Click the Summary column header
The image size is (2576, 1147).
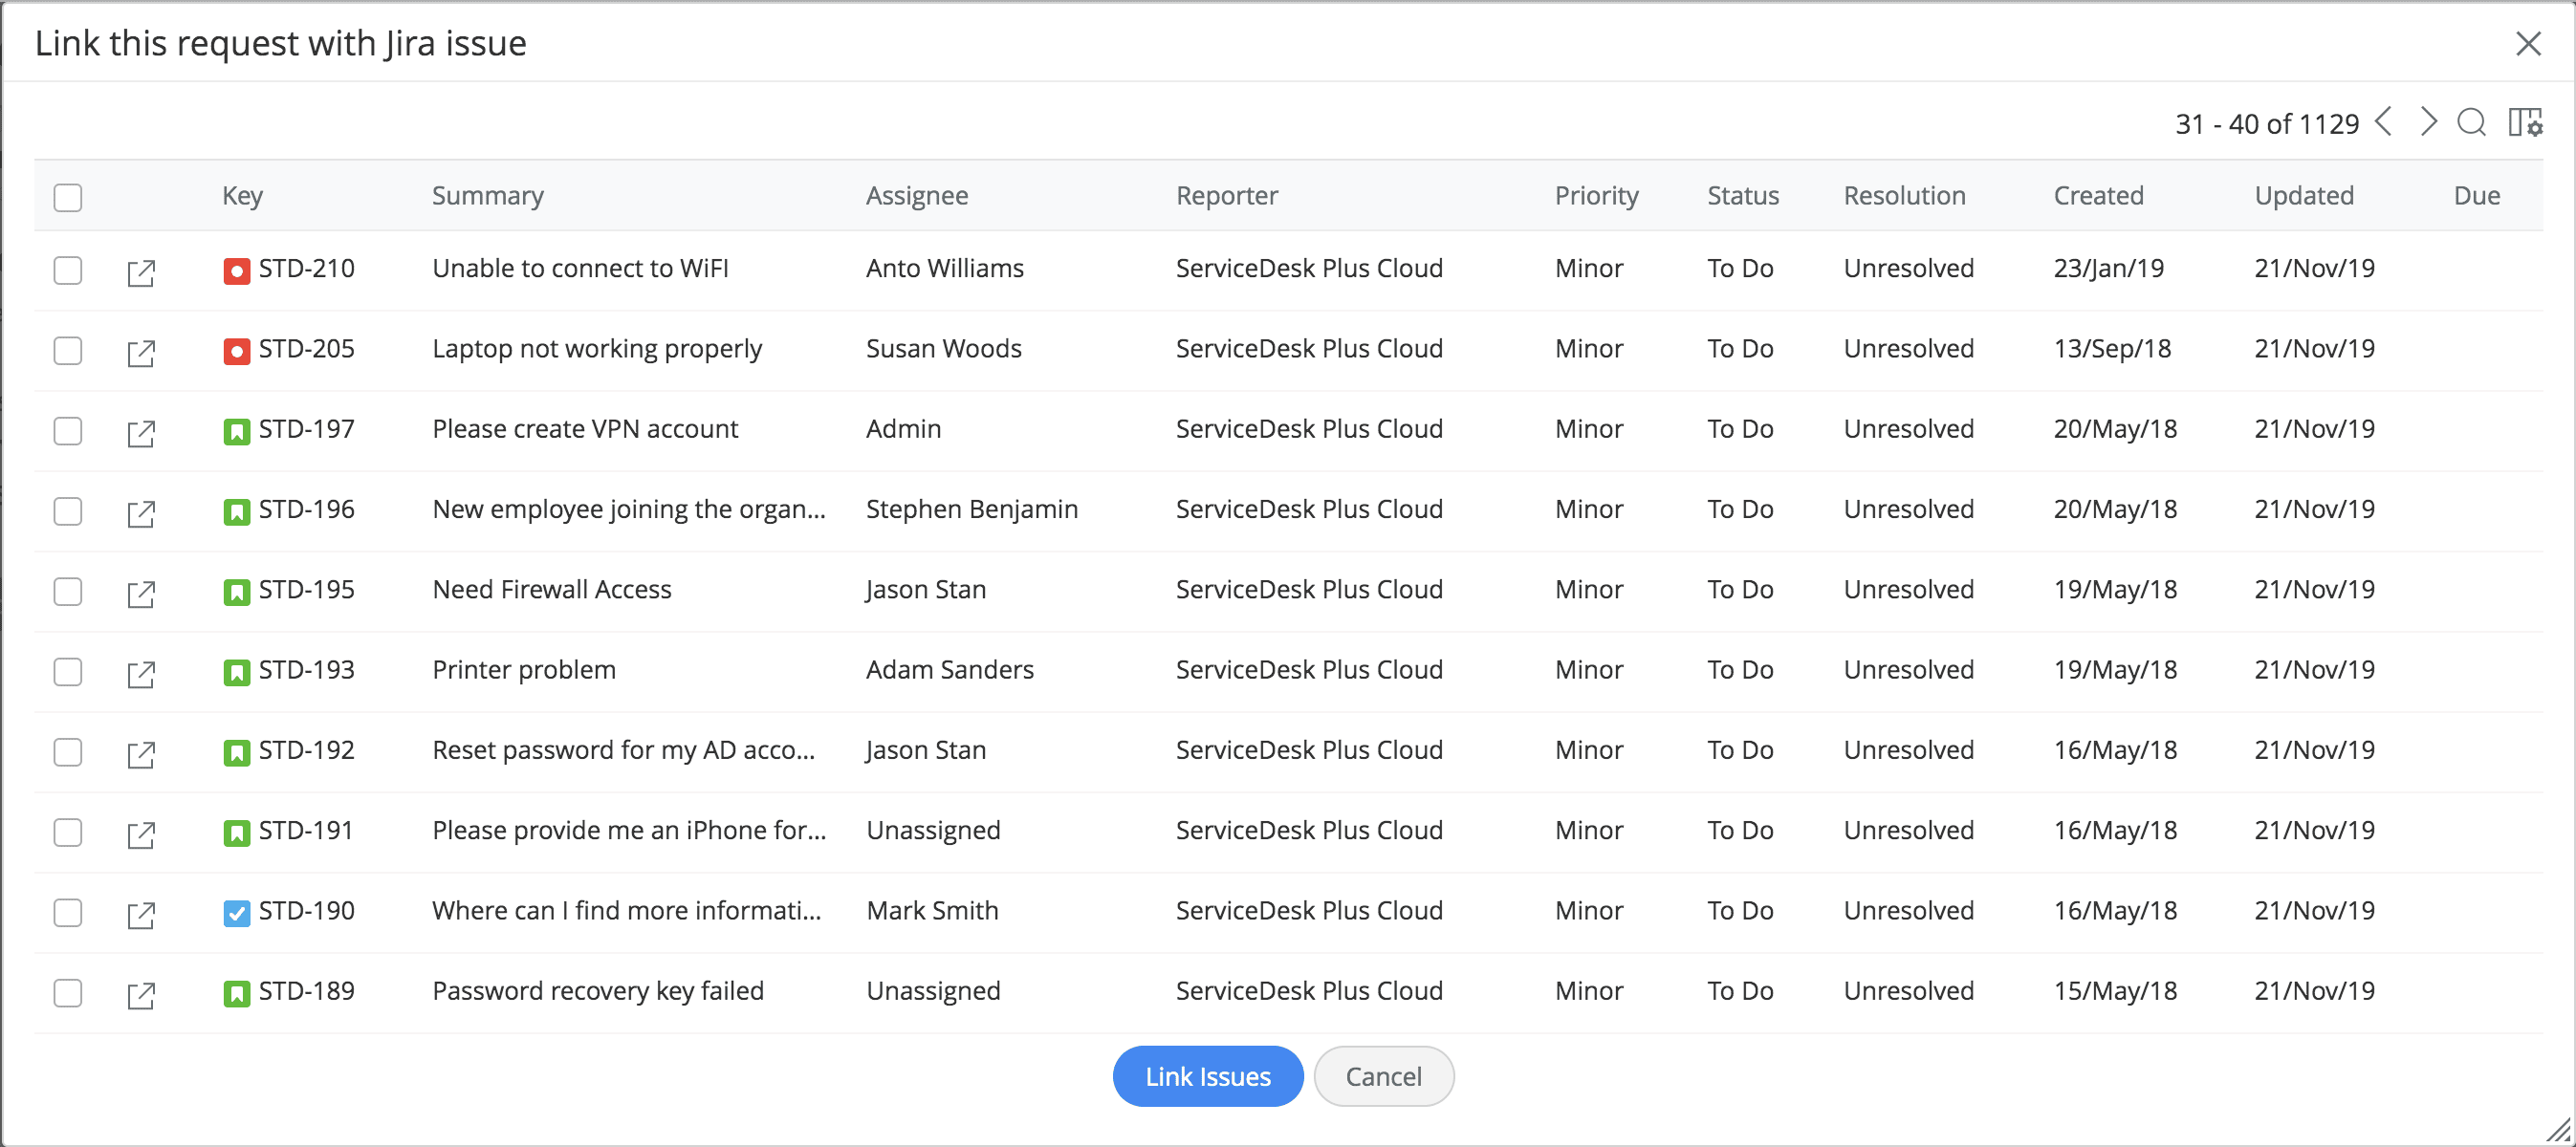(x=487, y=196)
